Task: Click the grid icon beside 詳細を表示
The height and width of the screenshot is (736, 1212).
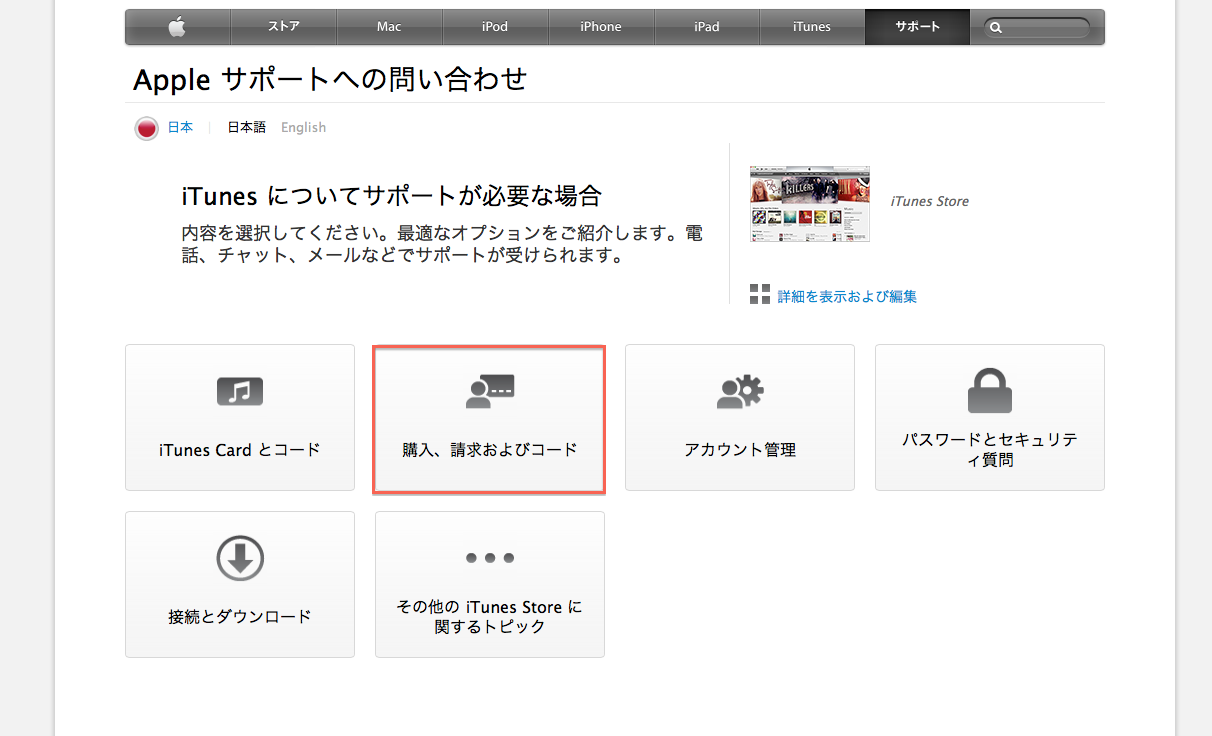Action: [x=760, y=294]
